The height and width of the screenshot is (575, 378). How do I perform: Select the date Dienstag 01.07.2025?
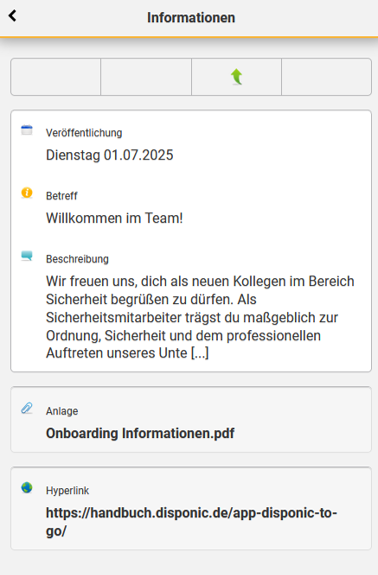coord(109,155)
